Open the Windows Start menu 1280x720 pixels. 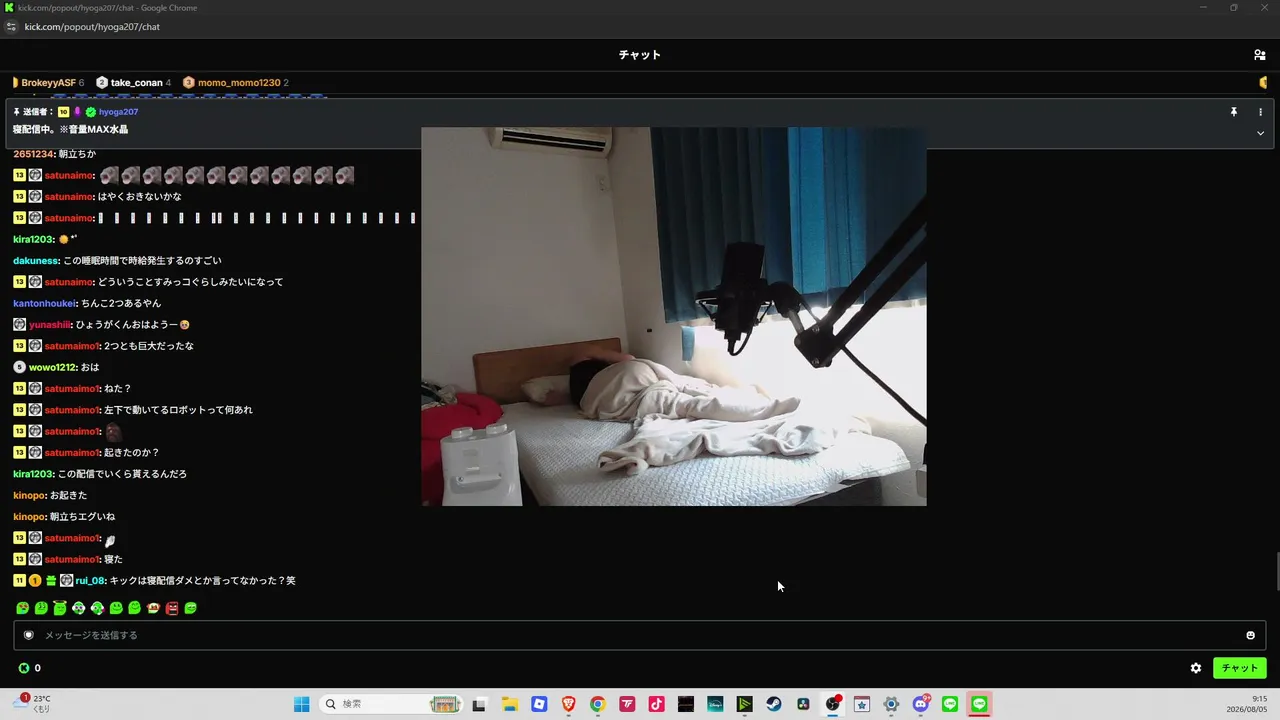pyautogui.click(x=301, y=704)
